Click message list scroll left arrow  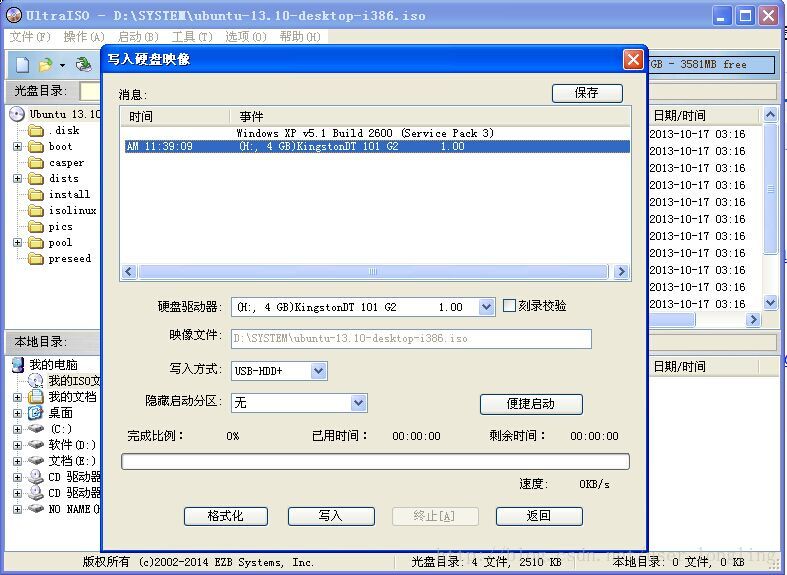pos(129,272)
